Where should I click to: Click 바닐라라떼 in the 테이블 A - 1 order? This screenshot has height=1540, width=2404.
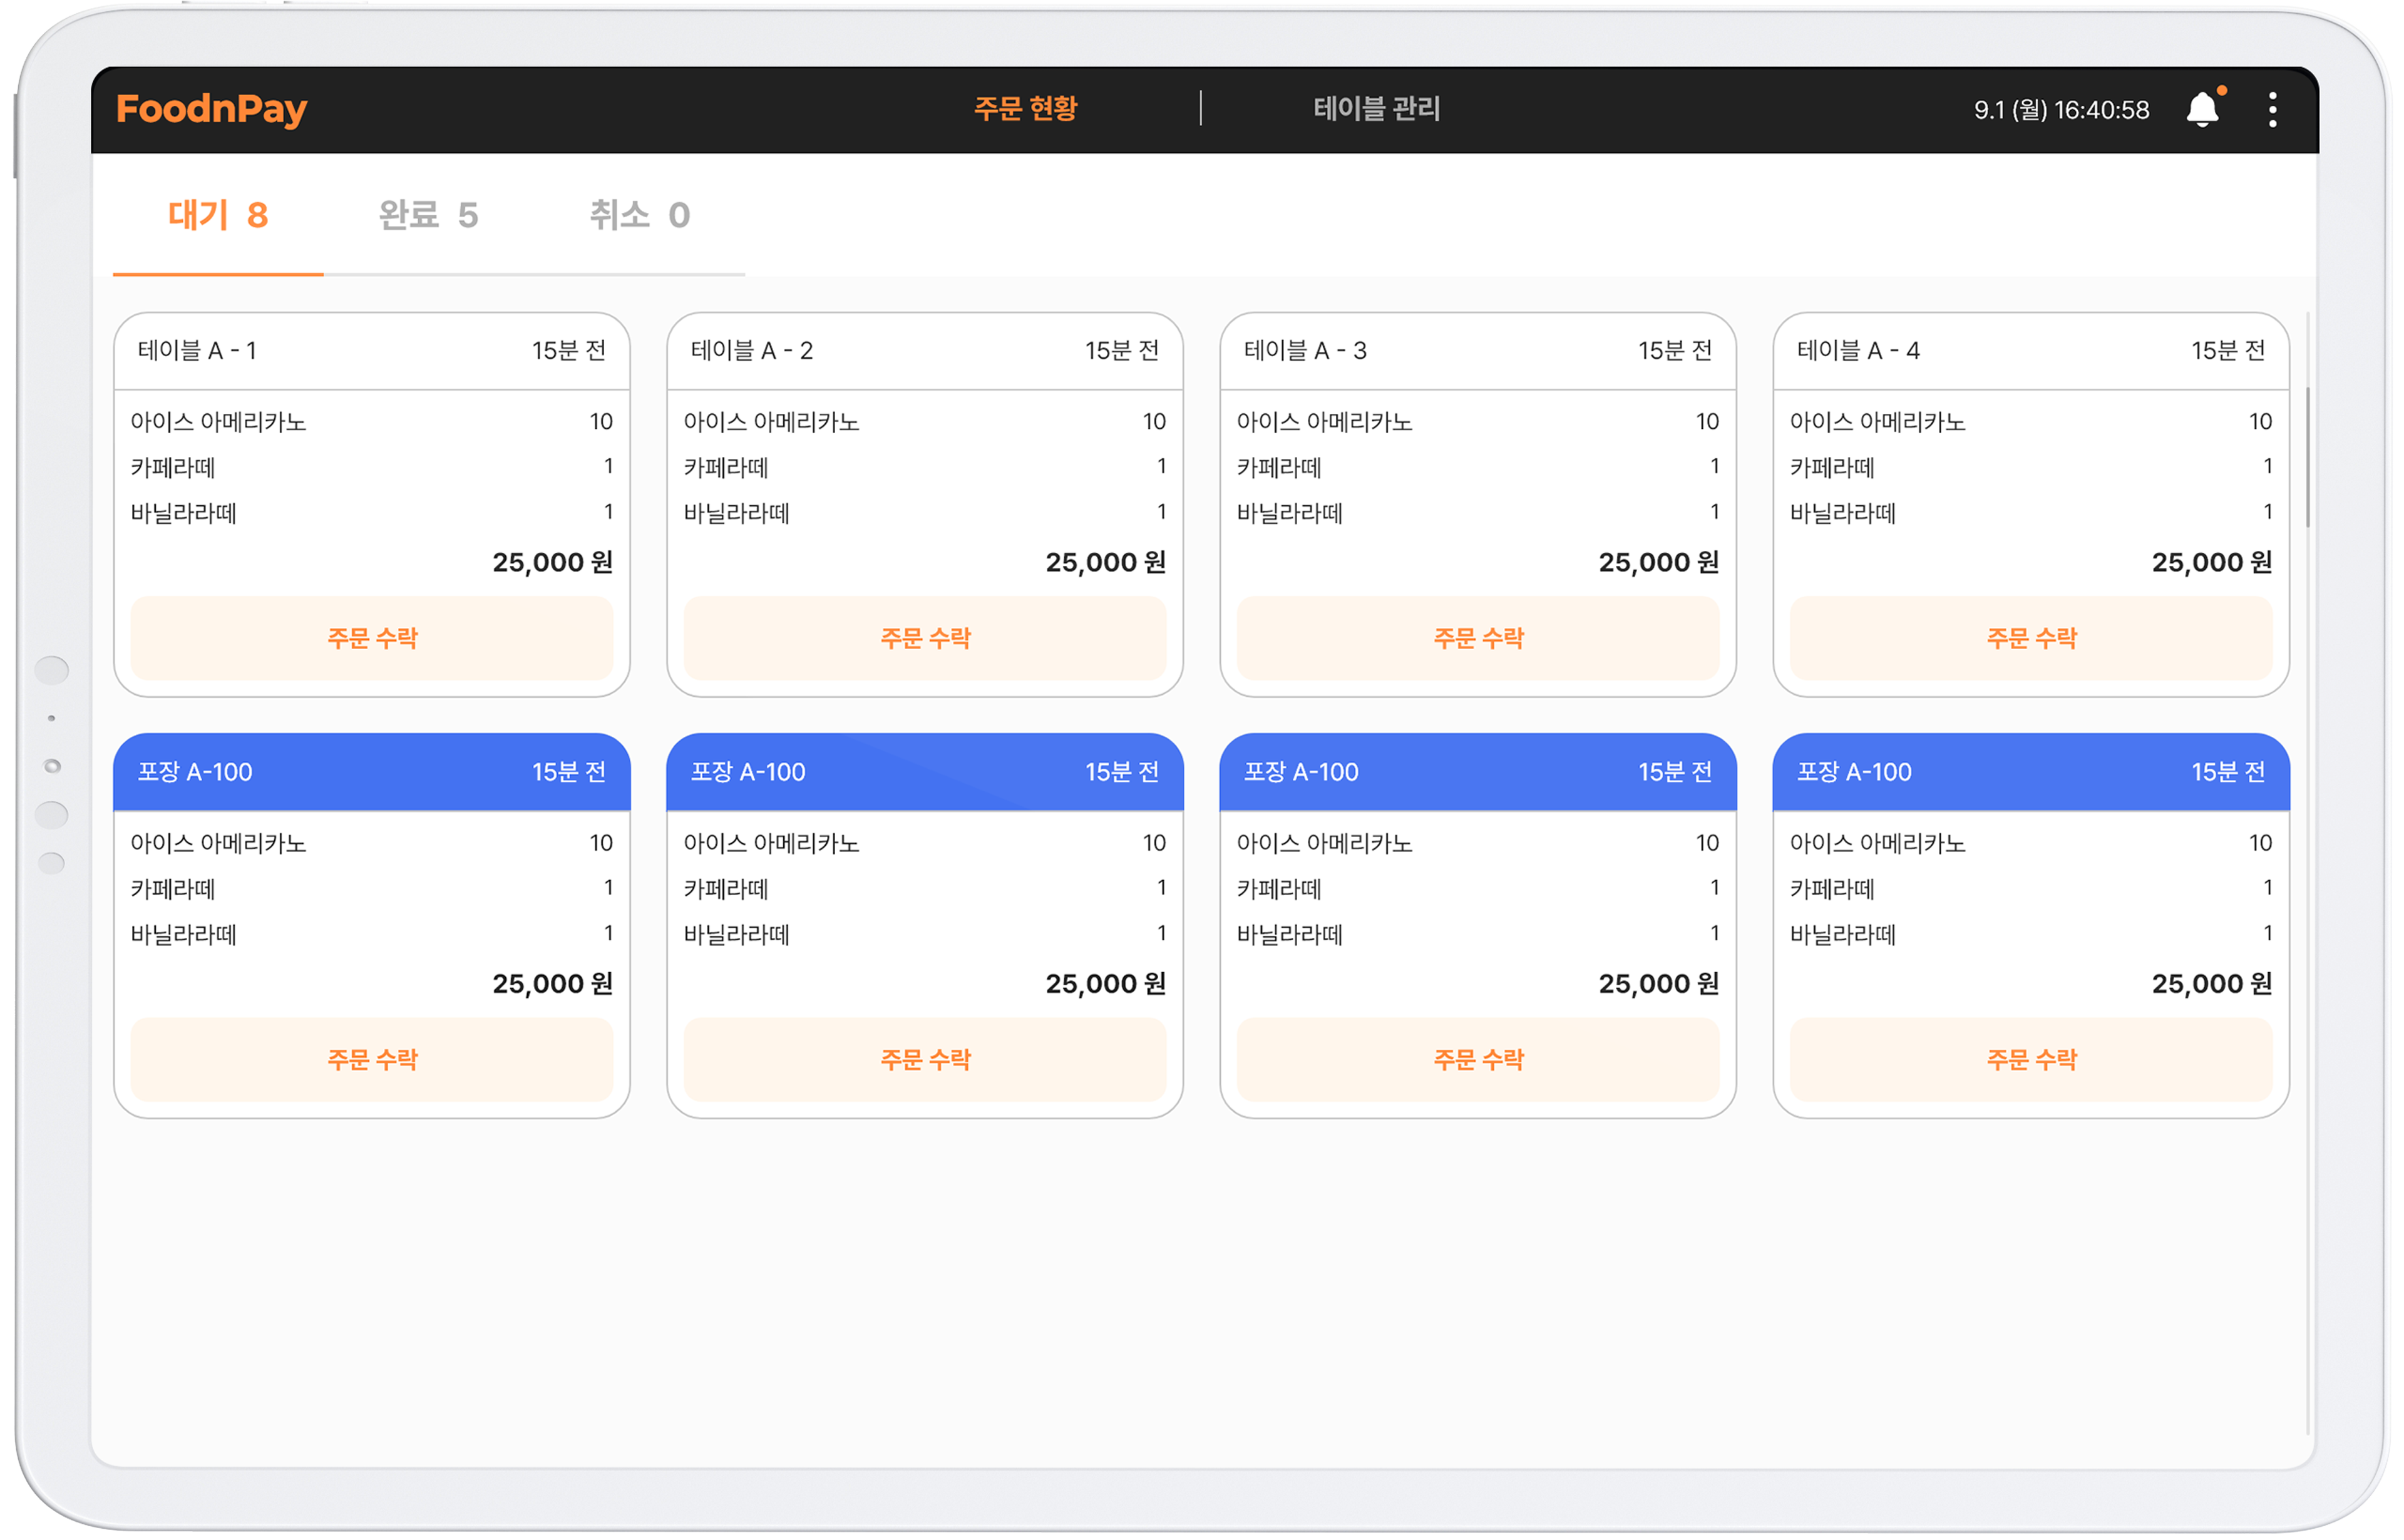(x=183, y=513)
